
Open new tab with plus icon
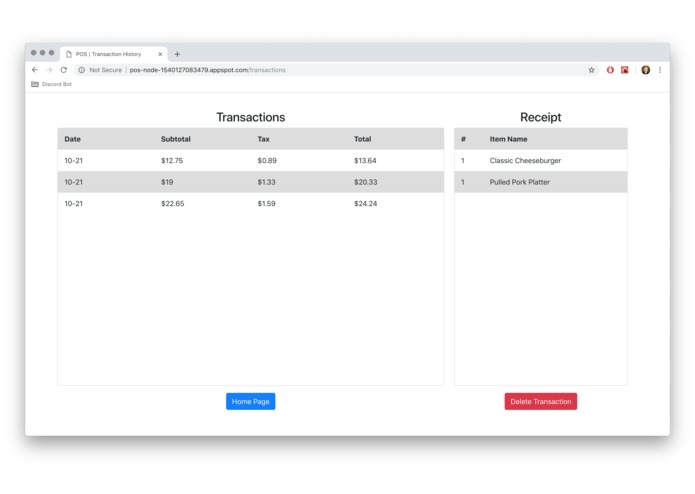(177, 54)
